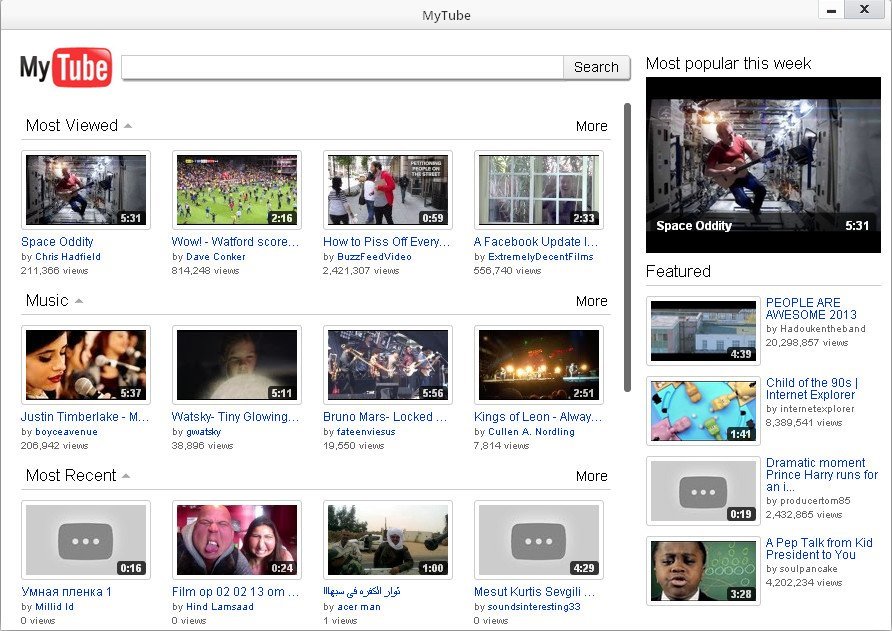Open More for the Most Recent section

[x=591, y=477]
